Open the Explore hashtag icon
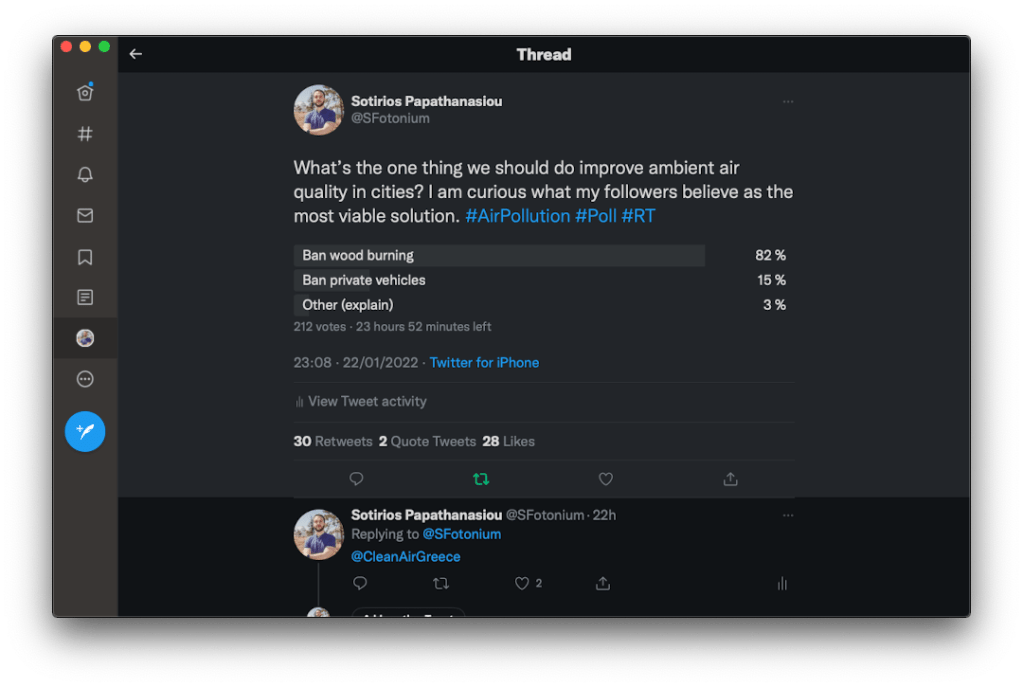The height and width of the screenshot is (687, 1023). (85, 134)
